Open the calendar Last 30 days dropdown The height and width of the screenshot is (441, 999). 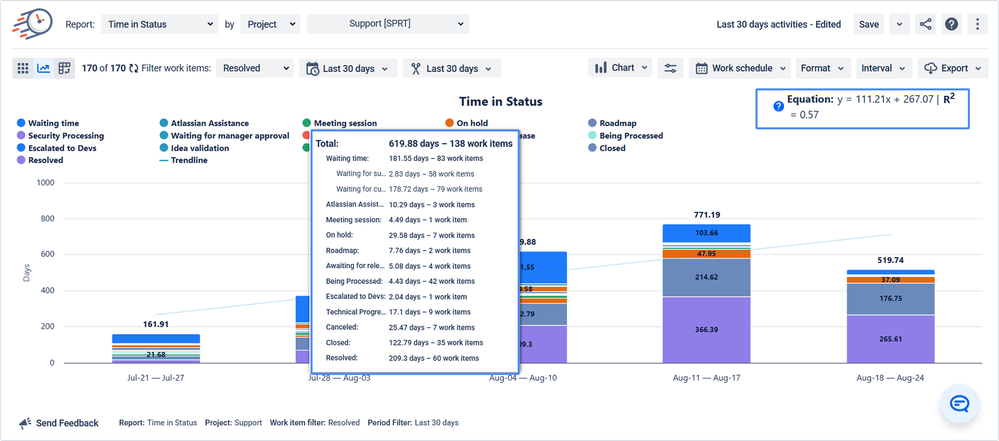[349, 68]
